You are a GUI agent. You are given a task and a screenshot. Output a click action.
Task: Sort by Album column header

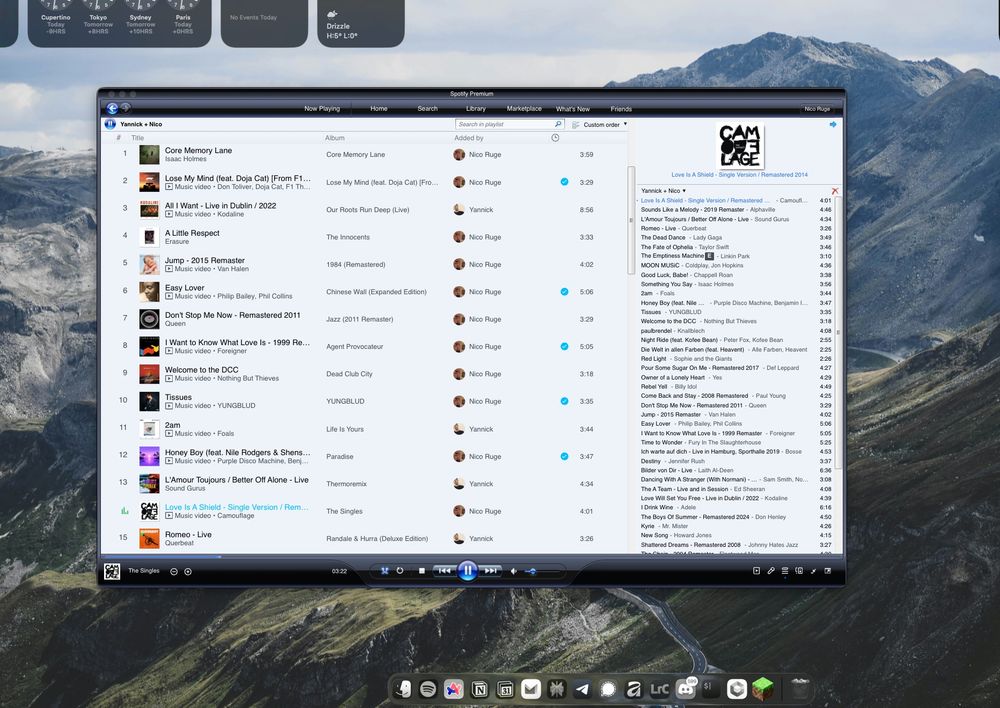click(x=335, y=138)
